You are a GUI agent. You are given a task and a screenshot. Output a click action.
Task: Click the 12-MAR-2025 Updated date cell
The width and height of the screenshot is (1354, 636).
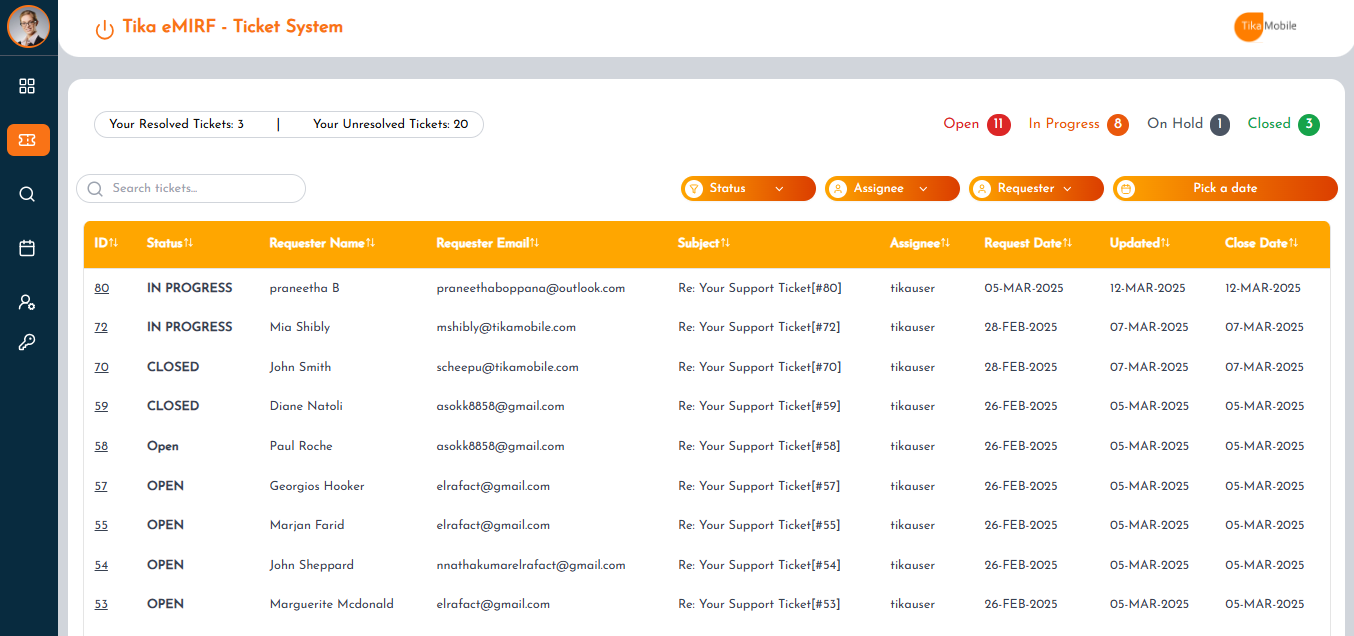(1148, 288)
